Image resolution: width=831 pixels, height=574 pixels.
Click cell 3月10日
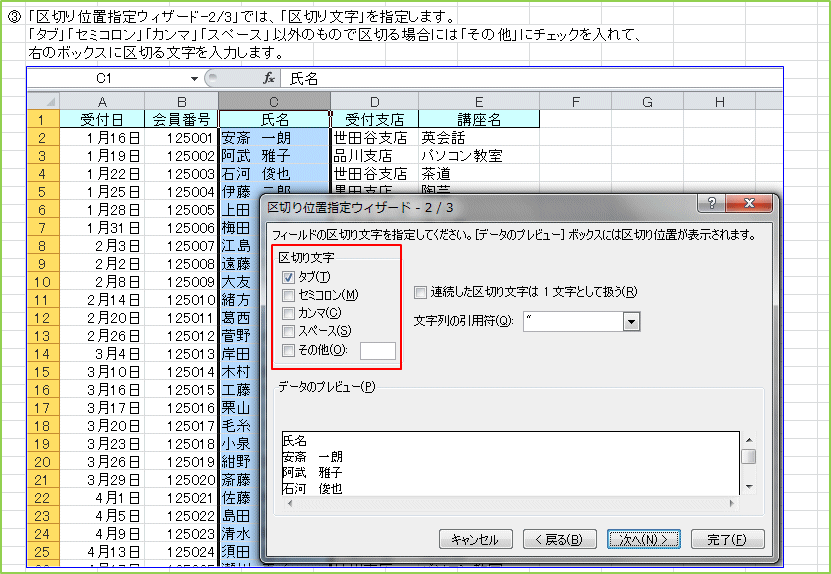tap(102, 372)
